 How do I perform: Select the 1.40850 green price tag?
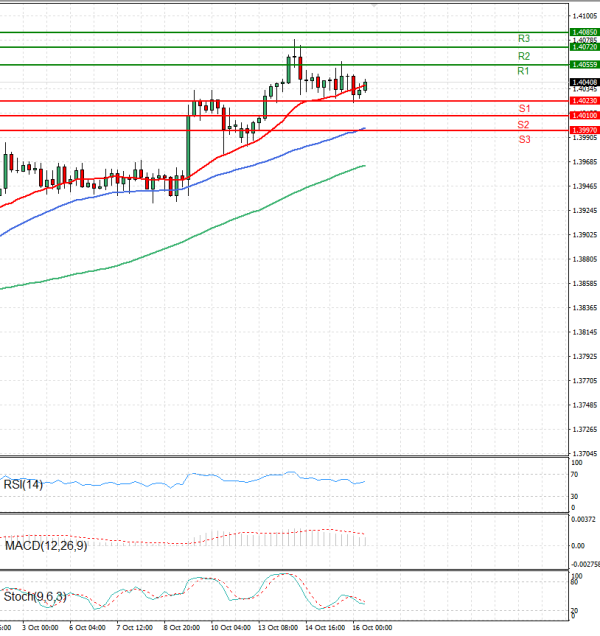(583, 32)
